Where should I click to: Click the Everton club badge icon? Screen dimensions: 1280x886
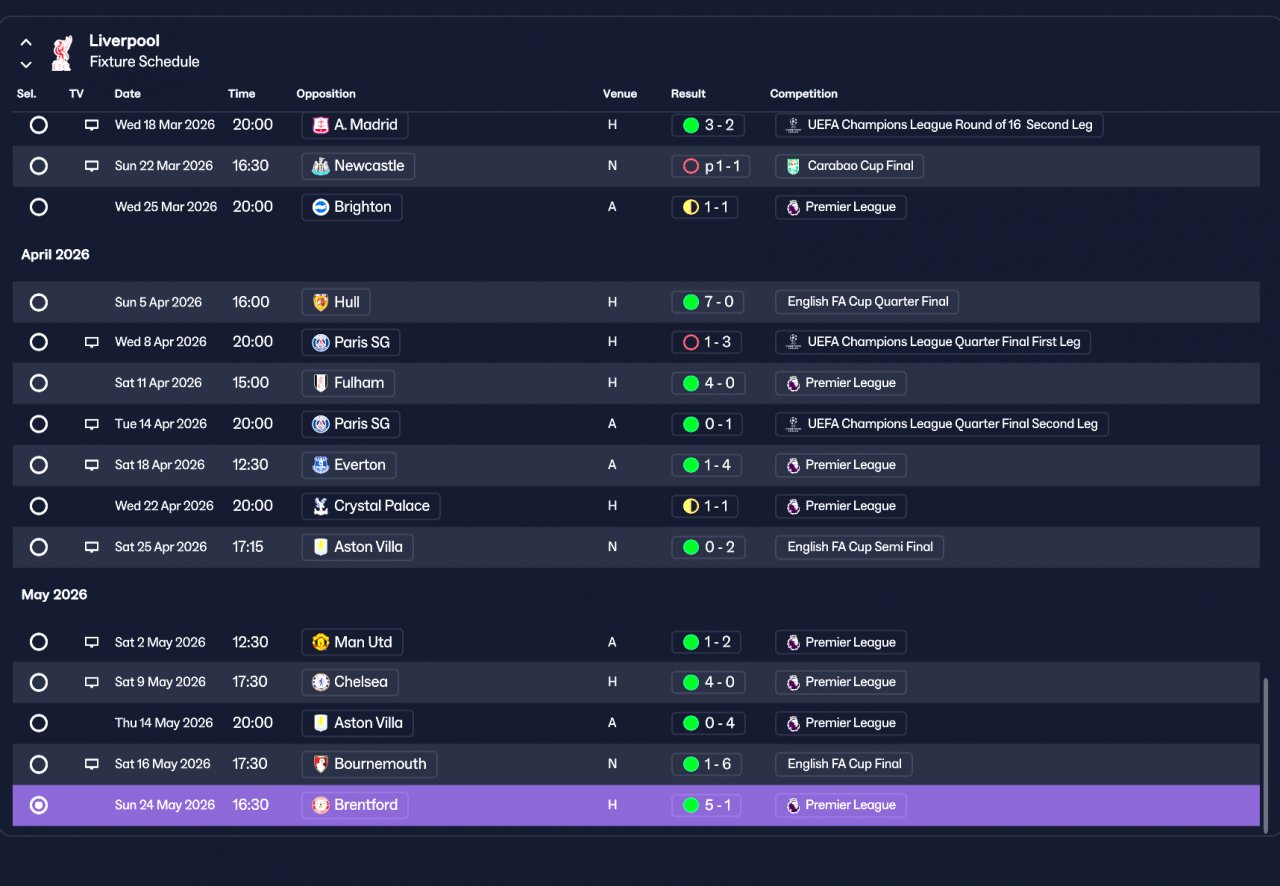320,465
